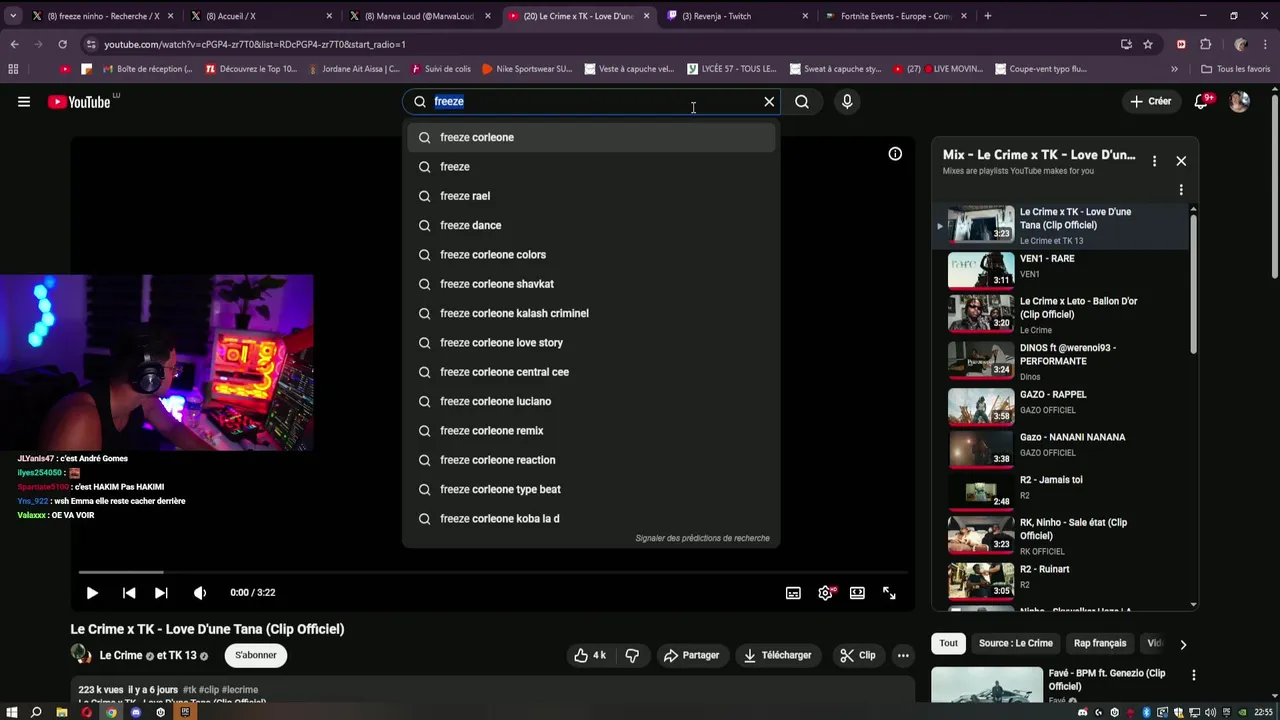Open the Créer menu
The height and width of the screenshot is (720, 1280).
point(1151,101)
